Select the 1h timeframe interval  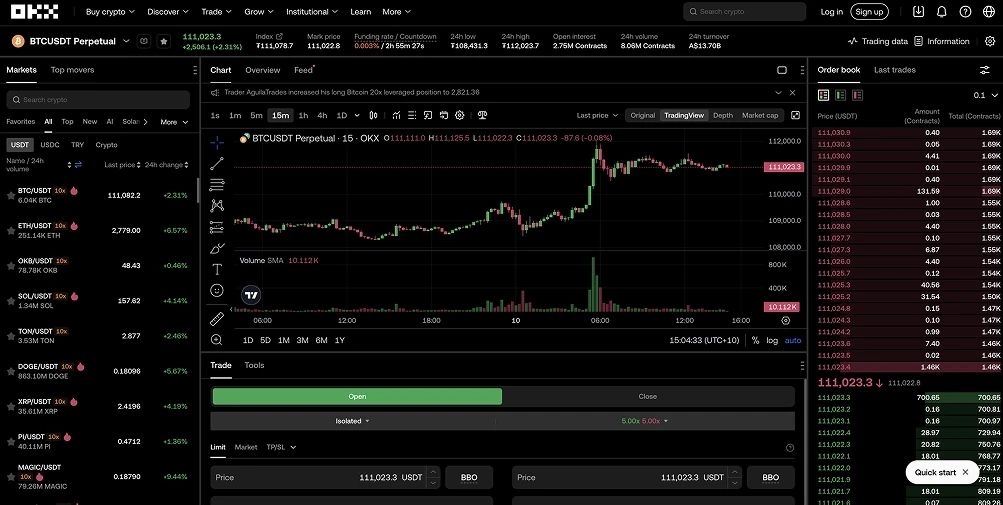coord(303,115)
